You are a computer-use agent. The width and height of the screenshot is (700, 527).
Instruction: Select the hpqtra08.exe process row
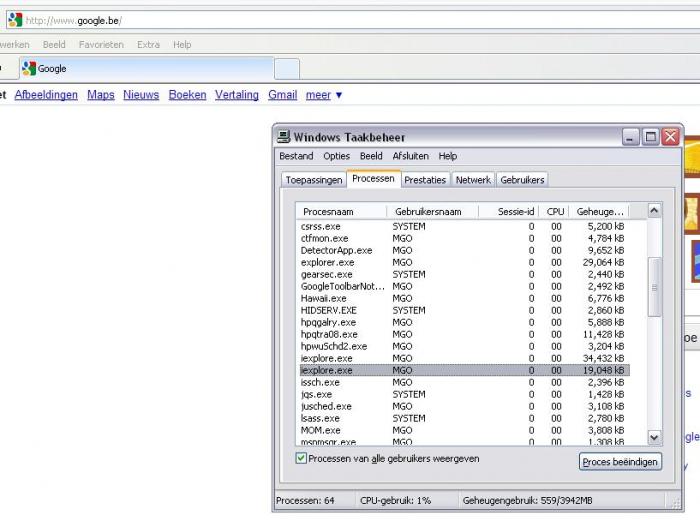[465, 335]
